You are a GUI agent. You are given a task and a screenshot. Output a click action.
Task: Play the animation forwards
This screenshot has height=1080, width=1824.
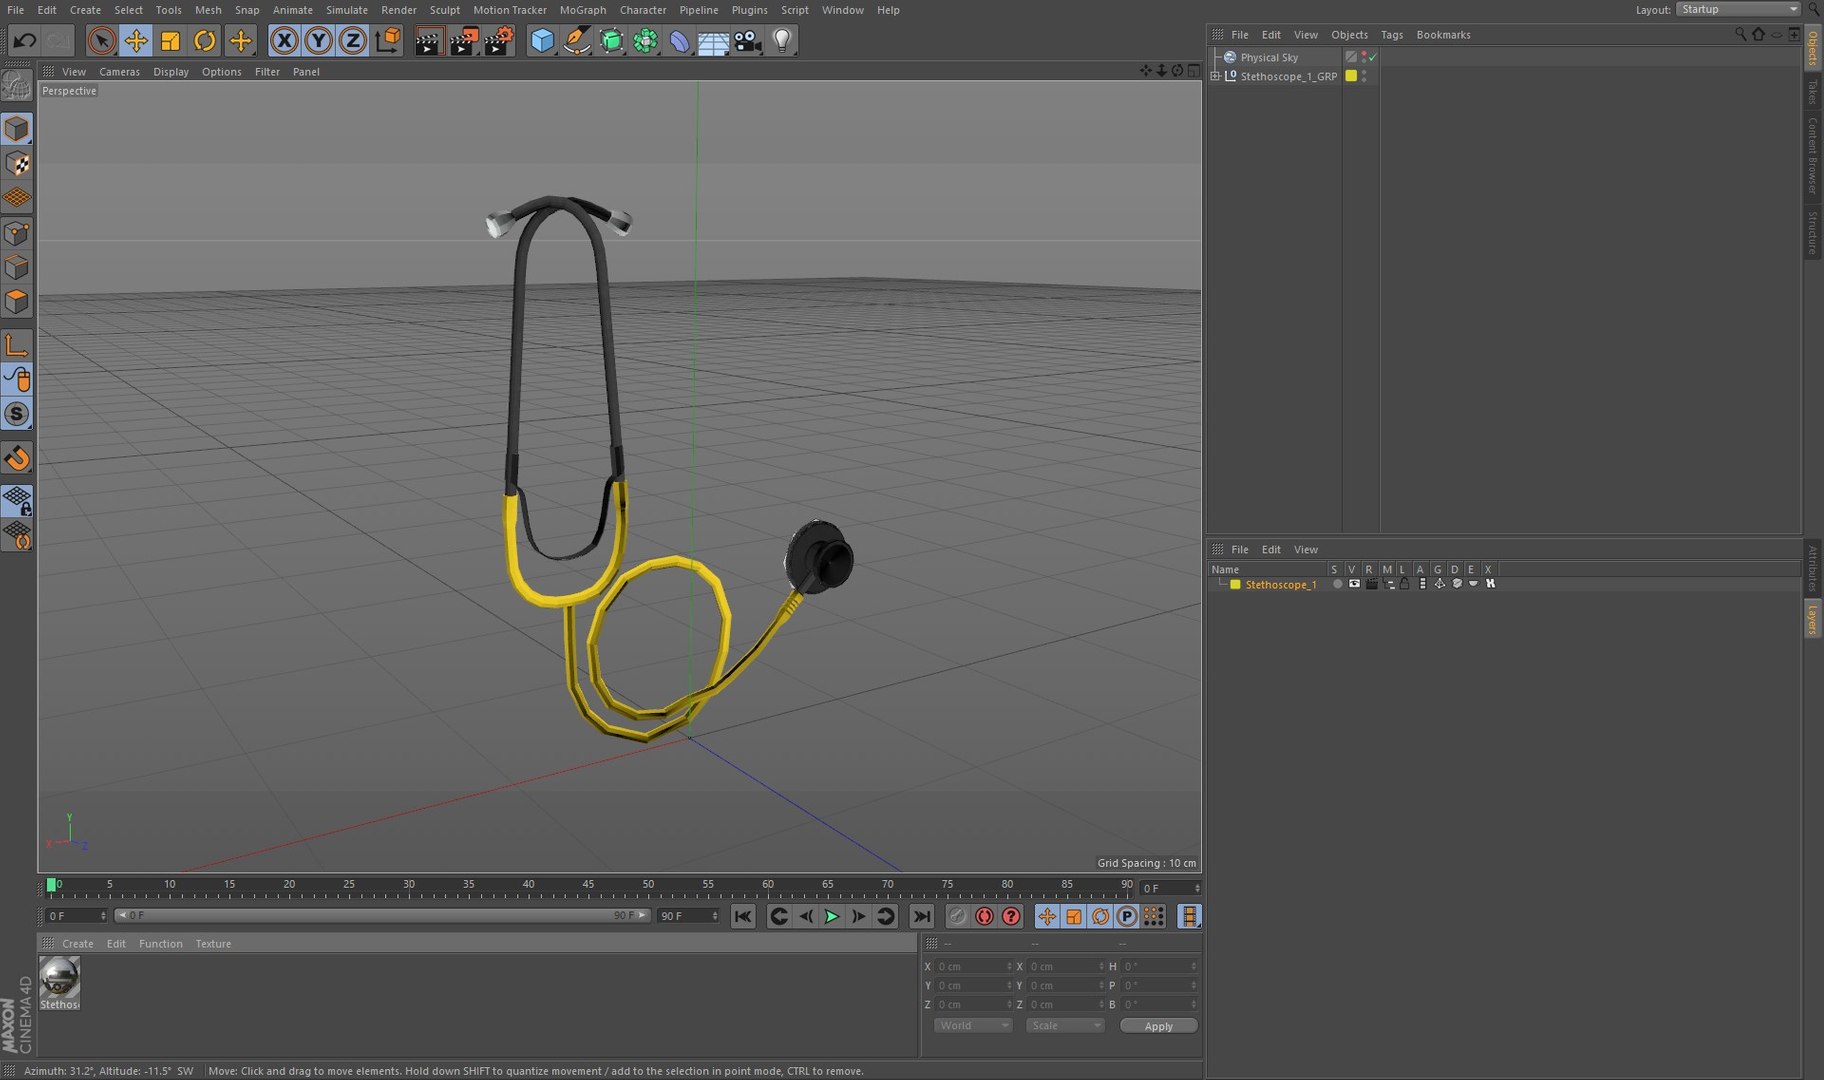click(832, 917)
